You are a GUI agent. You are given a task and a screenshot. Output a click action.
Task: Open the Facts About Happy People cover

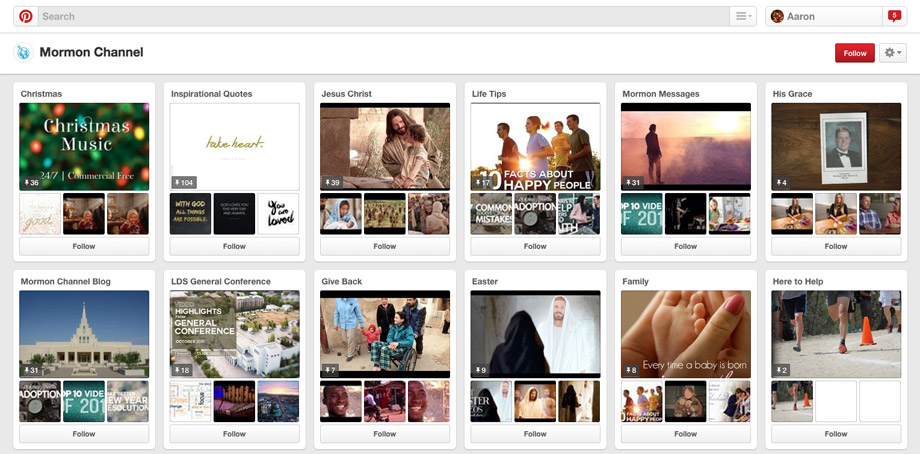click(x=535, y=147)
